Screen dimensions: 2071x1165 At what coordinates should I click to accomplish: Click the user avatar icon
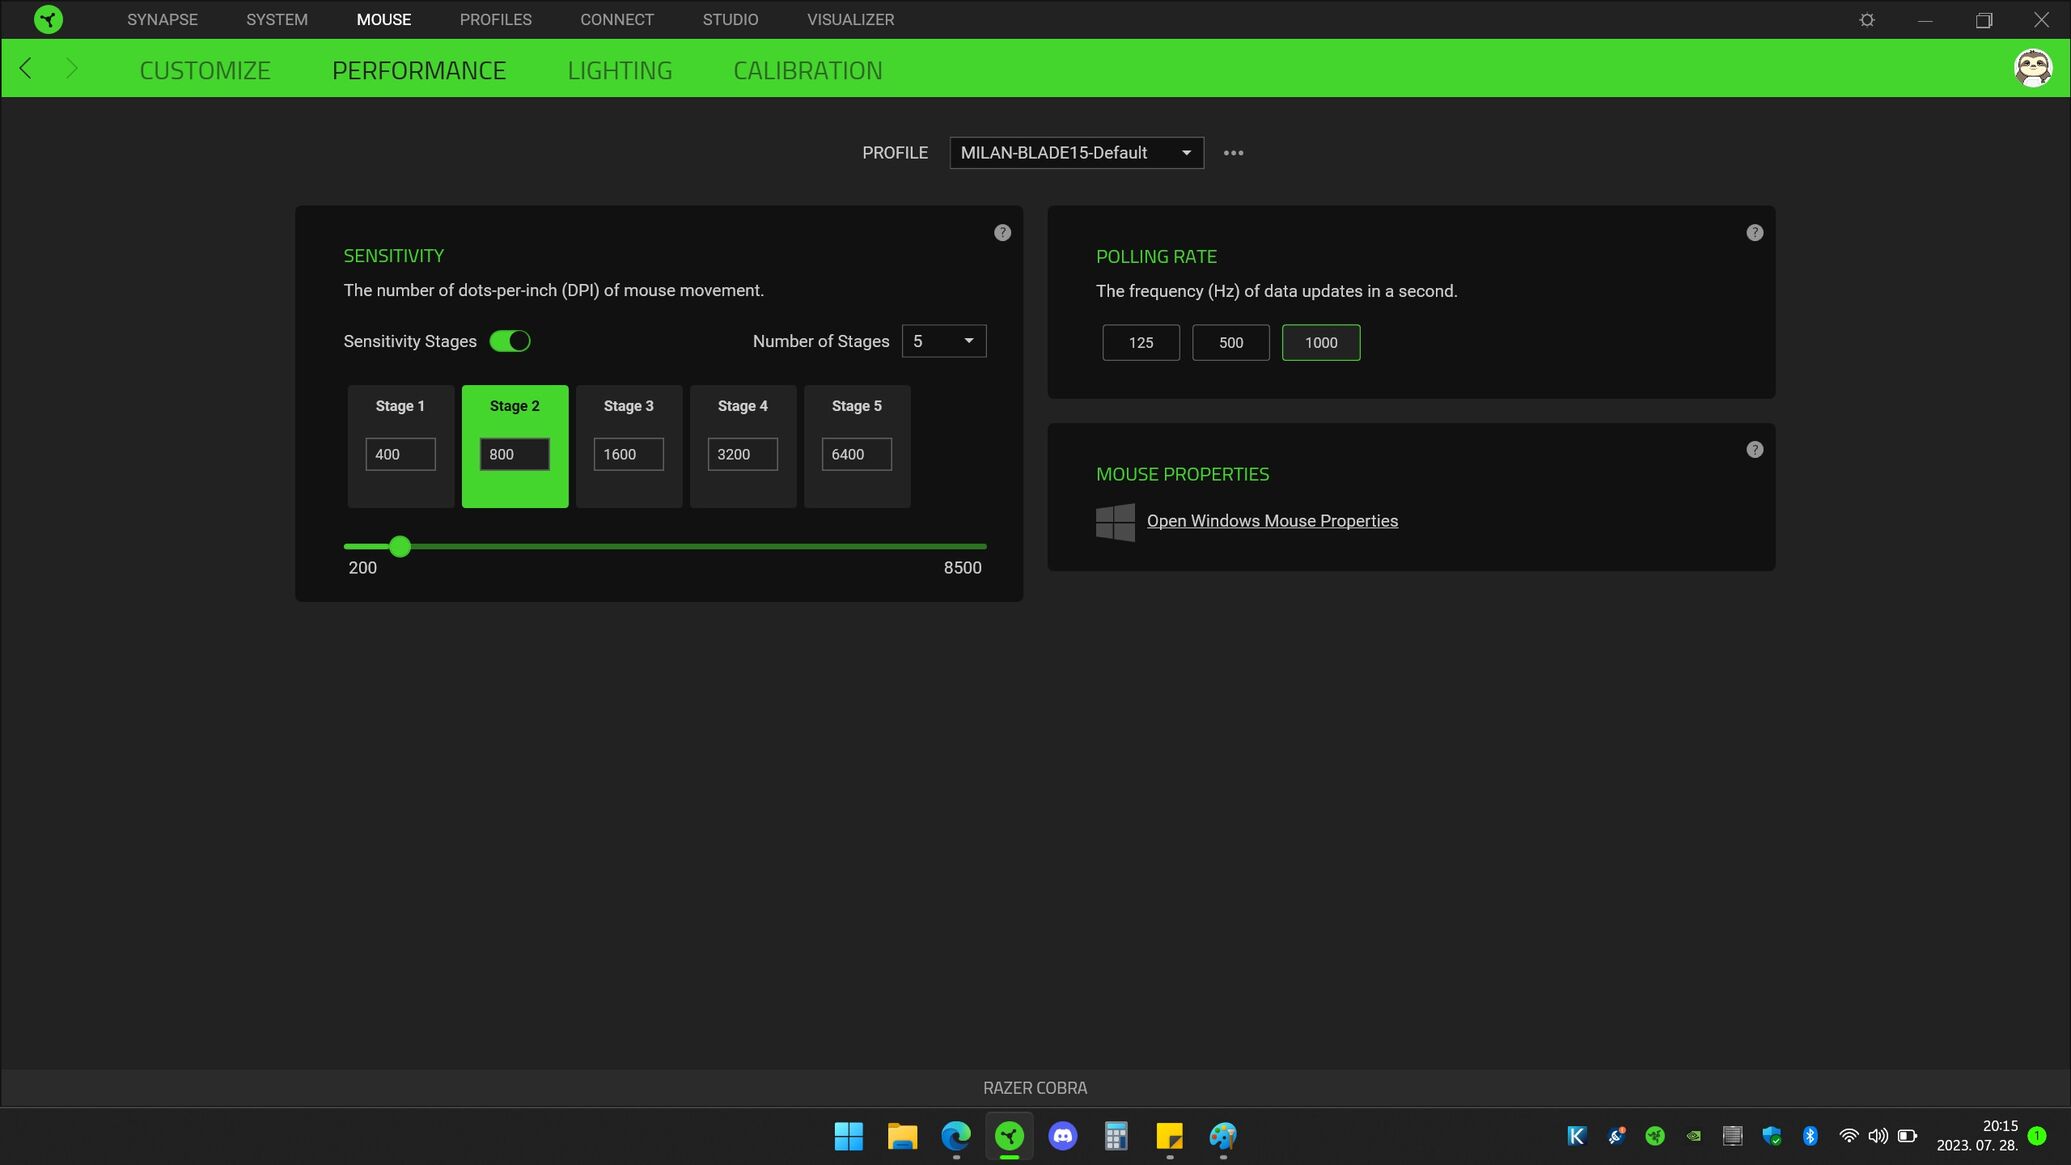[x=2032, y=69]
